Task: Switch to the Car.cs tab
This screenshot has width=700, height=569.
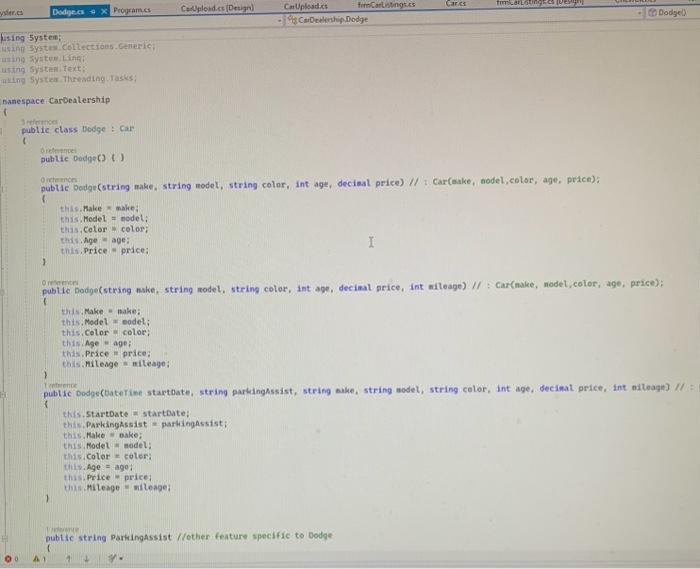Action: pyautogui.click(x=455, y=3)
